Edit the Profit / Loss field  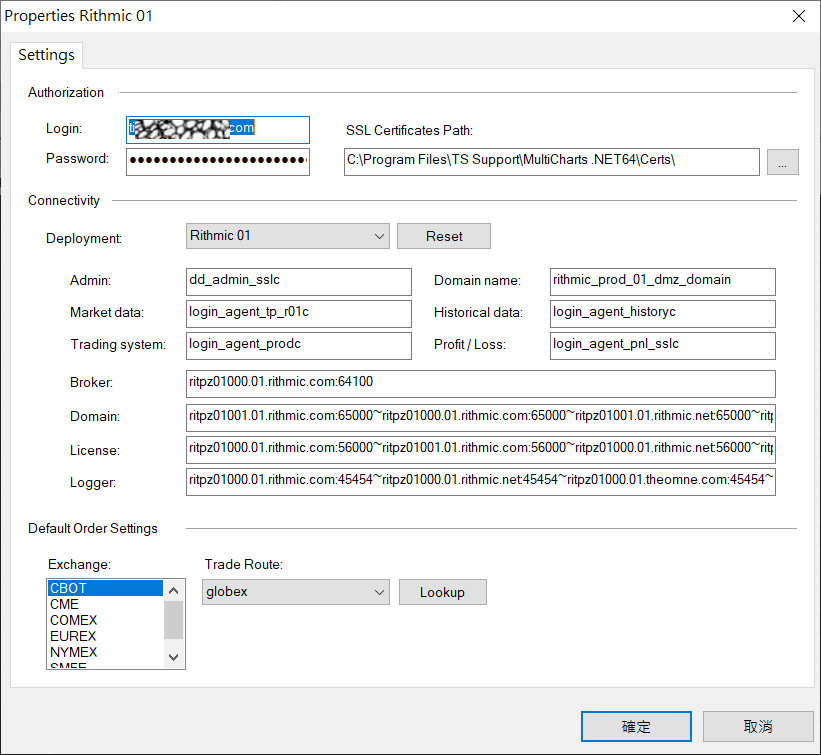tap(662, 346)
